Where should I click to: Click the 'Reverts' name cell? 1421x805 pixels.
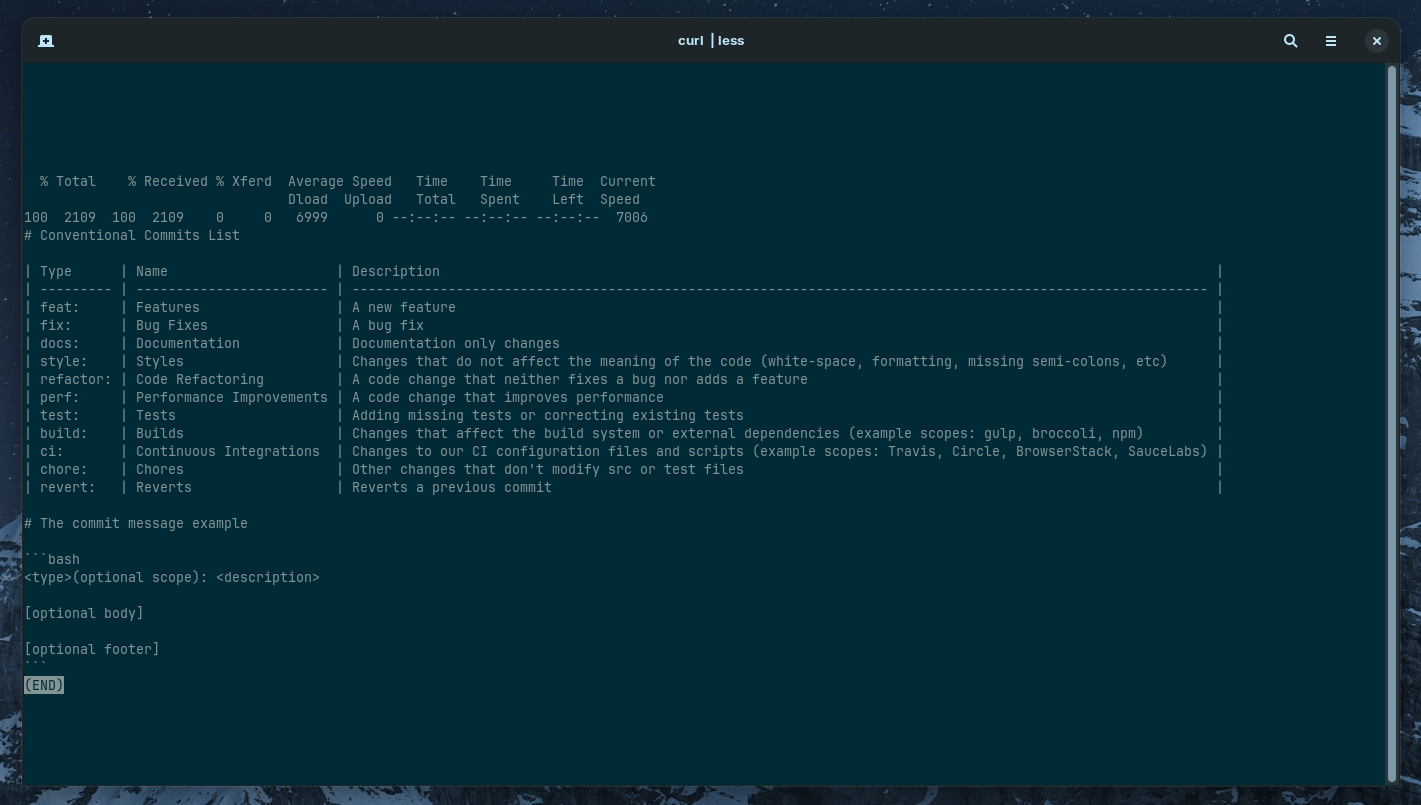164,488
